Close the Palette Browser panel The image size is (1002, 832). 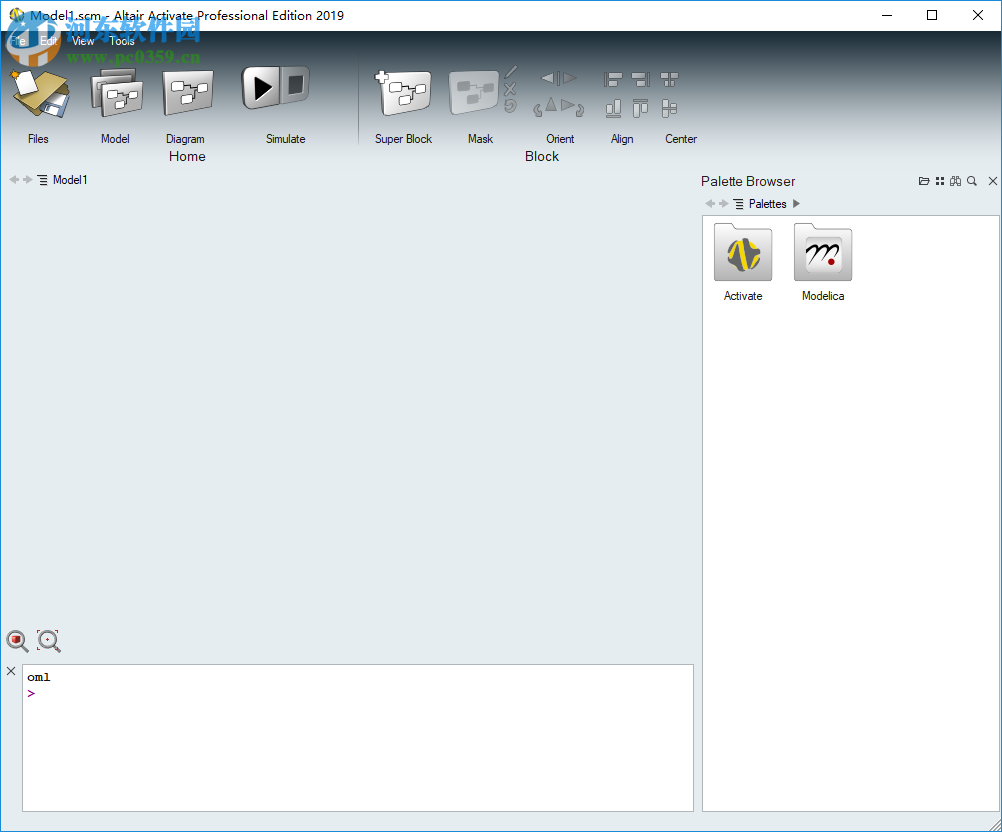(992, 181)
